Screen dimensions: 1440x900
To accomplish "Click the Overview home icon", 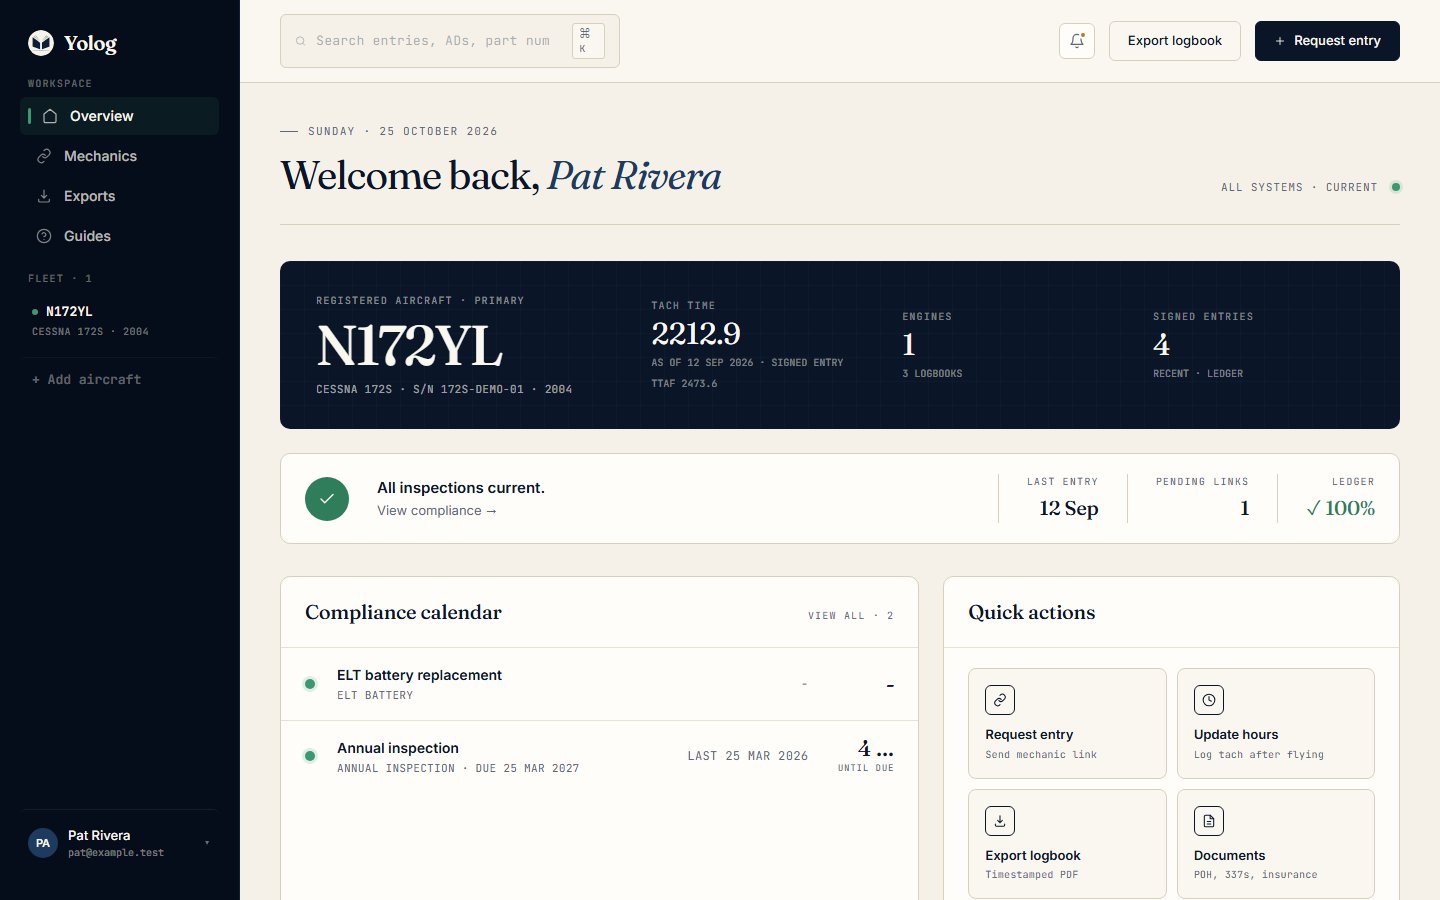I will [x=50, y=116].
